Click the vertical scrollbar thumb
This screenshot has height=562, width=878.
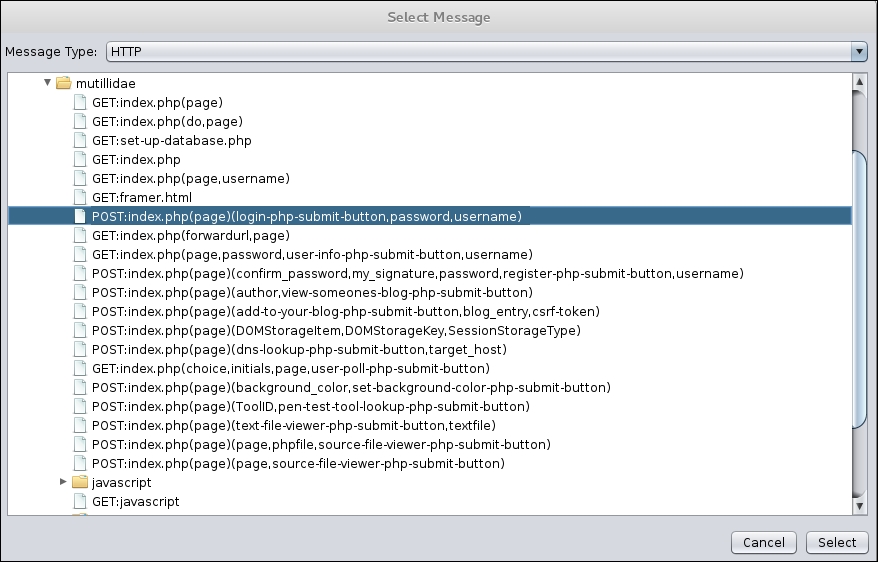pyautogui.click(x=859, y=290)
